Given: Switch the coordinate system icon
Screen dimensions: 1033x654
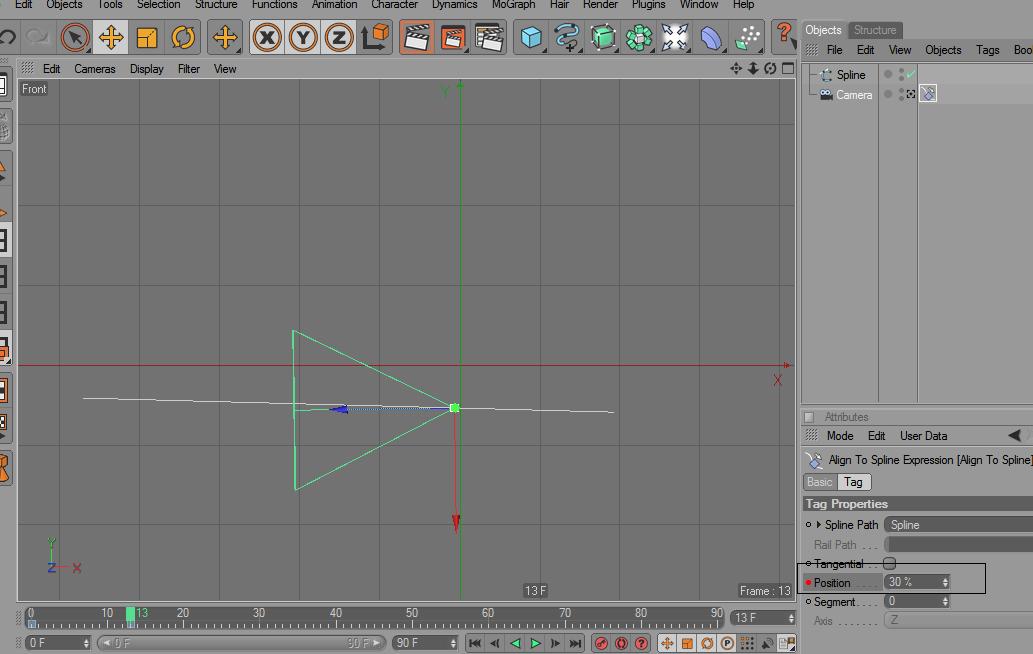Looking at the screenshot, I should click(376, 38).
